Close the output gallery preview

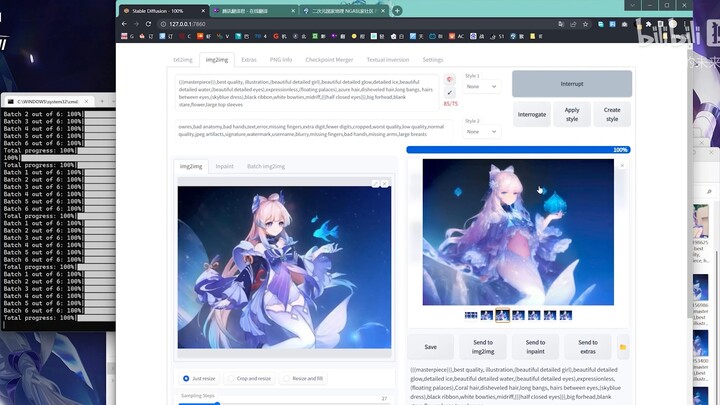622,165
